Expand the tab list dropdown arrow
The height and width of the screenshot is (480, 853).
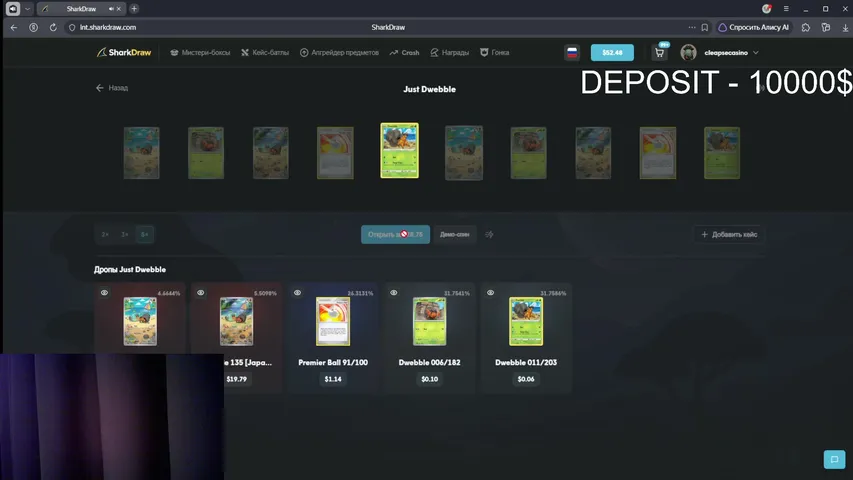click(x=27, y=9)
